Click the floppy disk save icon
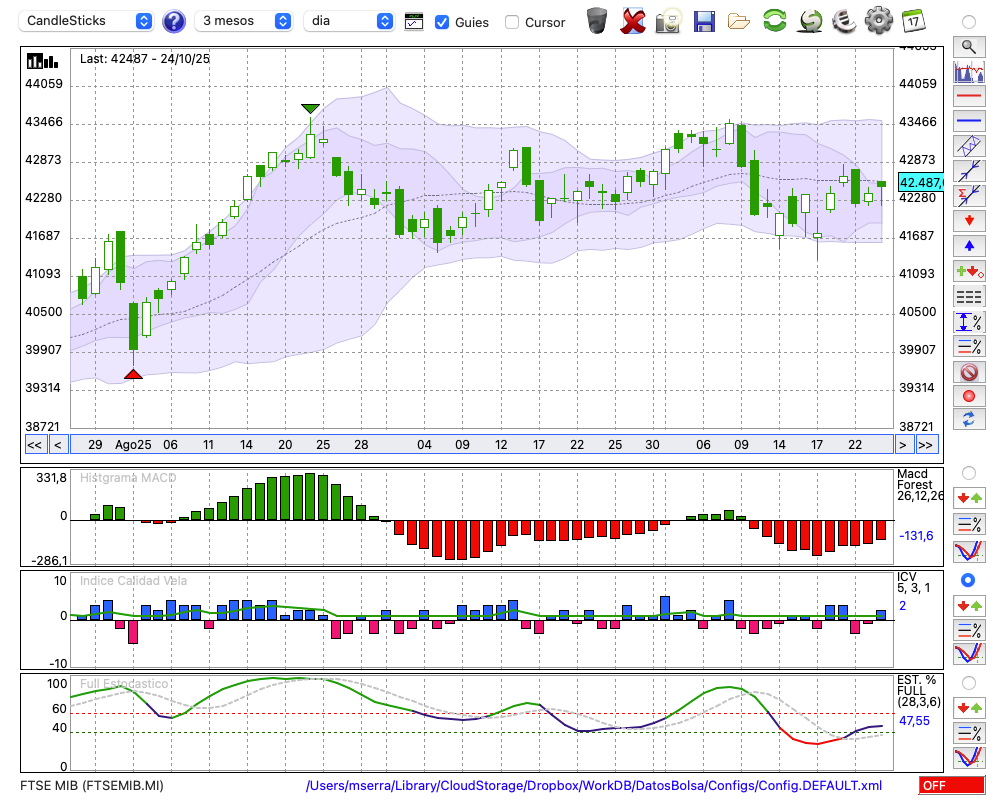Viewport: 1000px width, 800px height. pyautogui.click(x=704, y=21)
